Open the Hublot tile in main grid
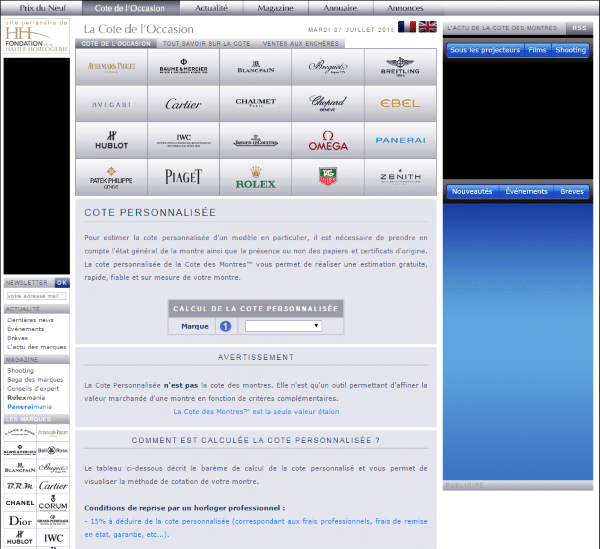 click(x=111, y=140)
